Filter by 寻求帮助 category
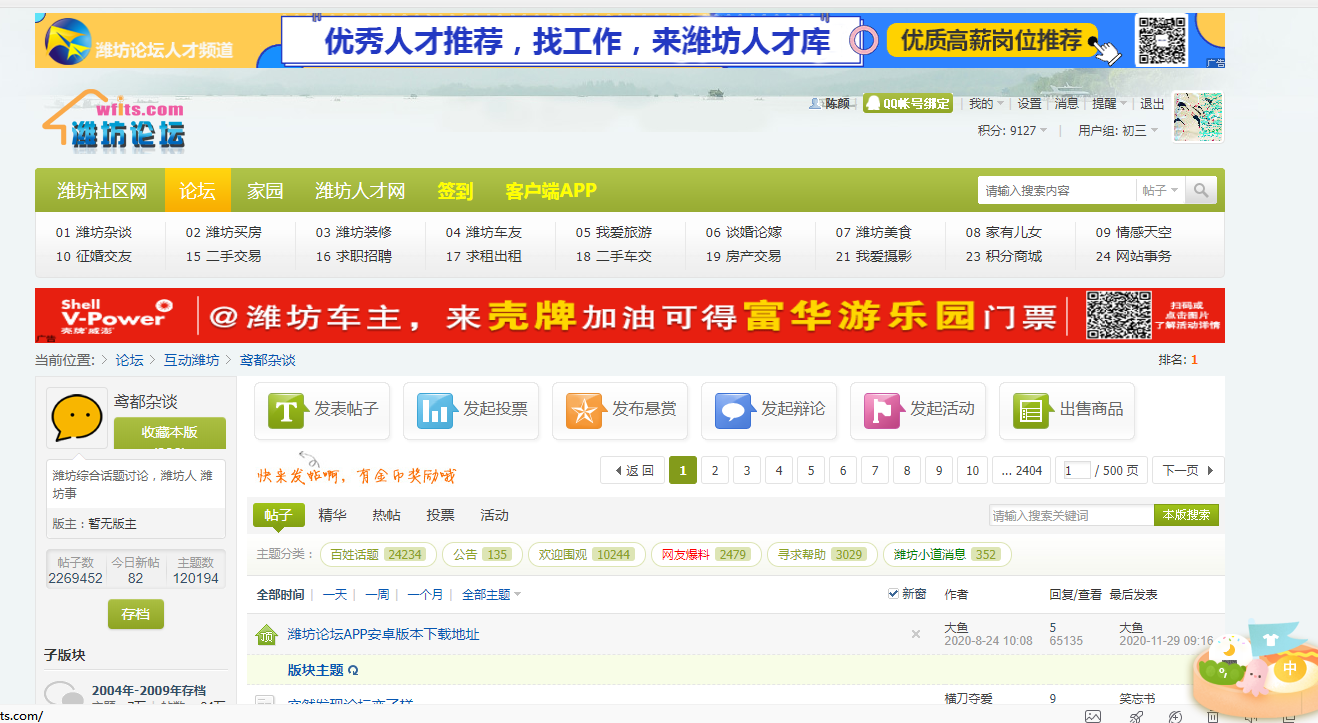 [x=822, y=554]
